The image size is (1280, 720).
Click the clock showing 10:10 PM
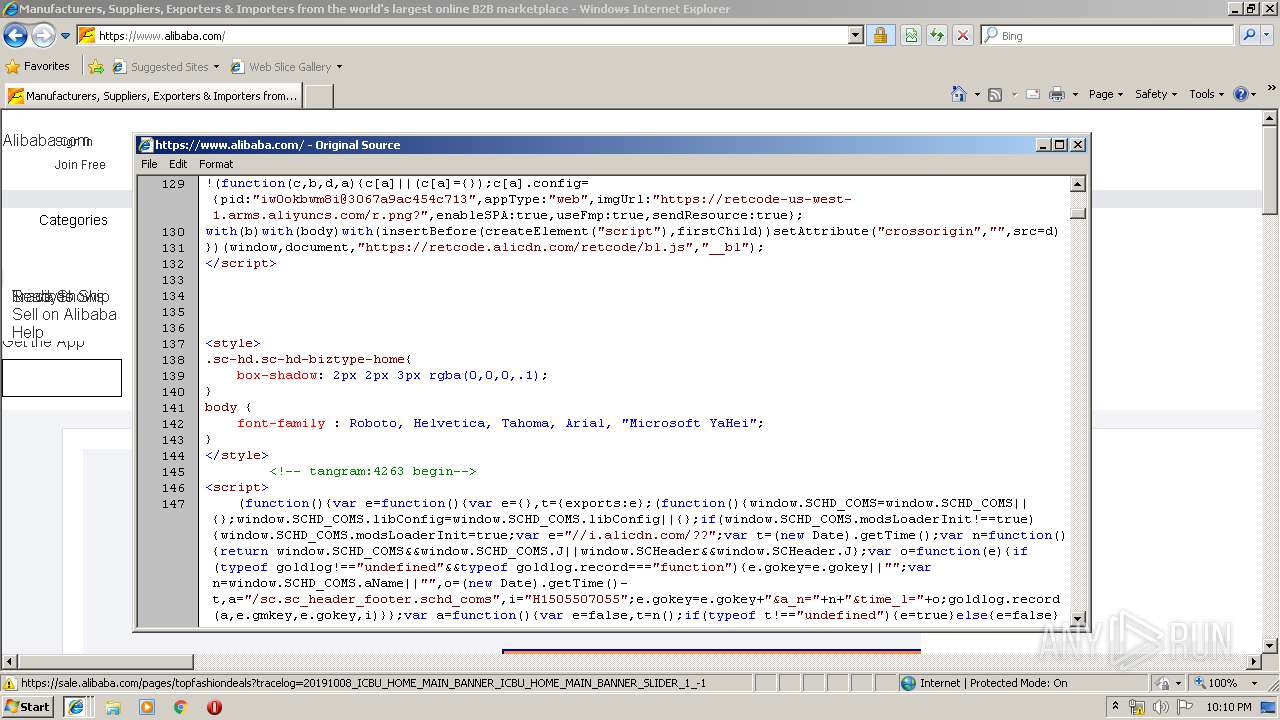point(1229,707)
